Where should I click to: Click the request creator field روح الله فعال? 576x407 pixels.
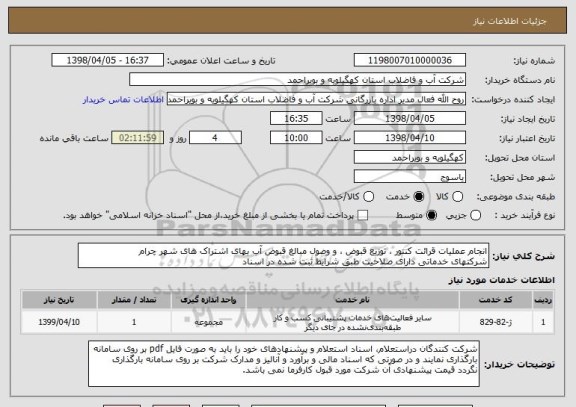[316, 100]
